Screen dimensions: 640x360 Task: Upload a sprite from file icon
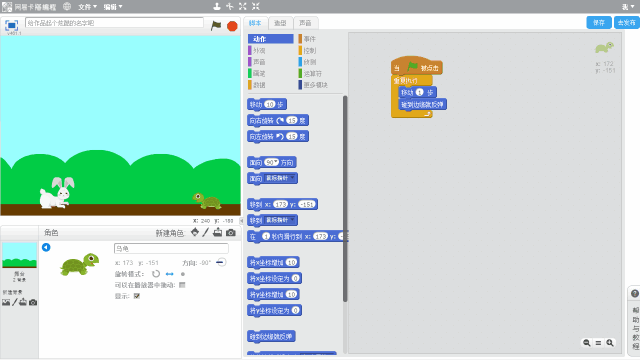tap(218, 232)
